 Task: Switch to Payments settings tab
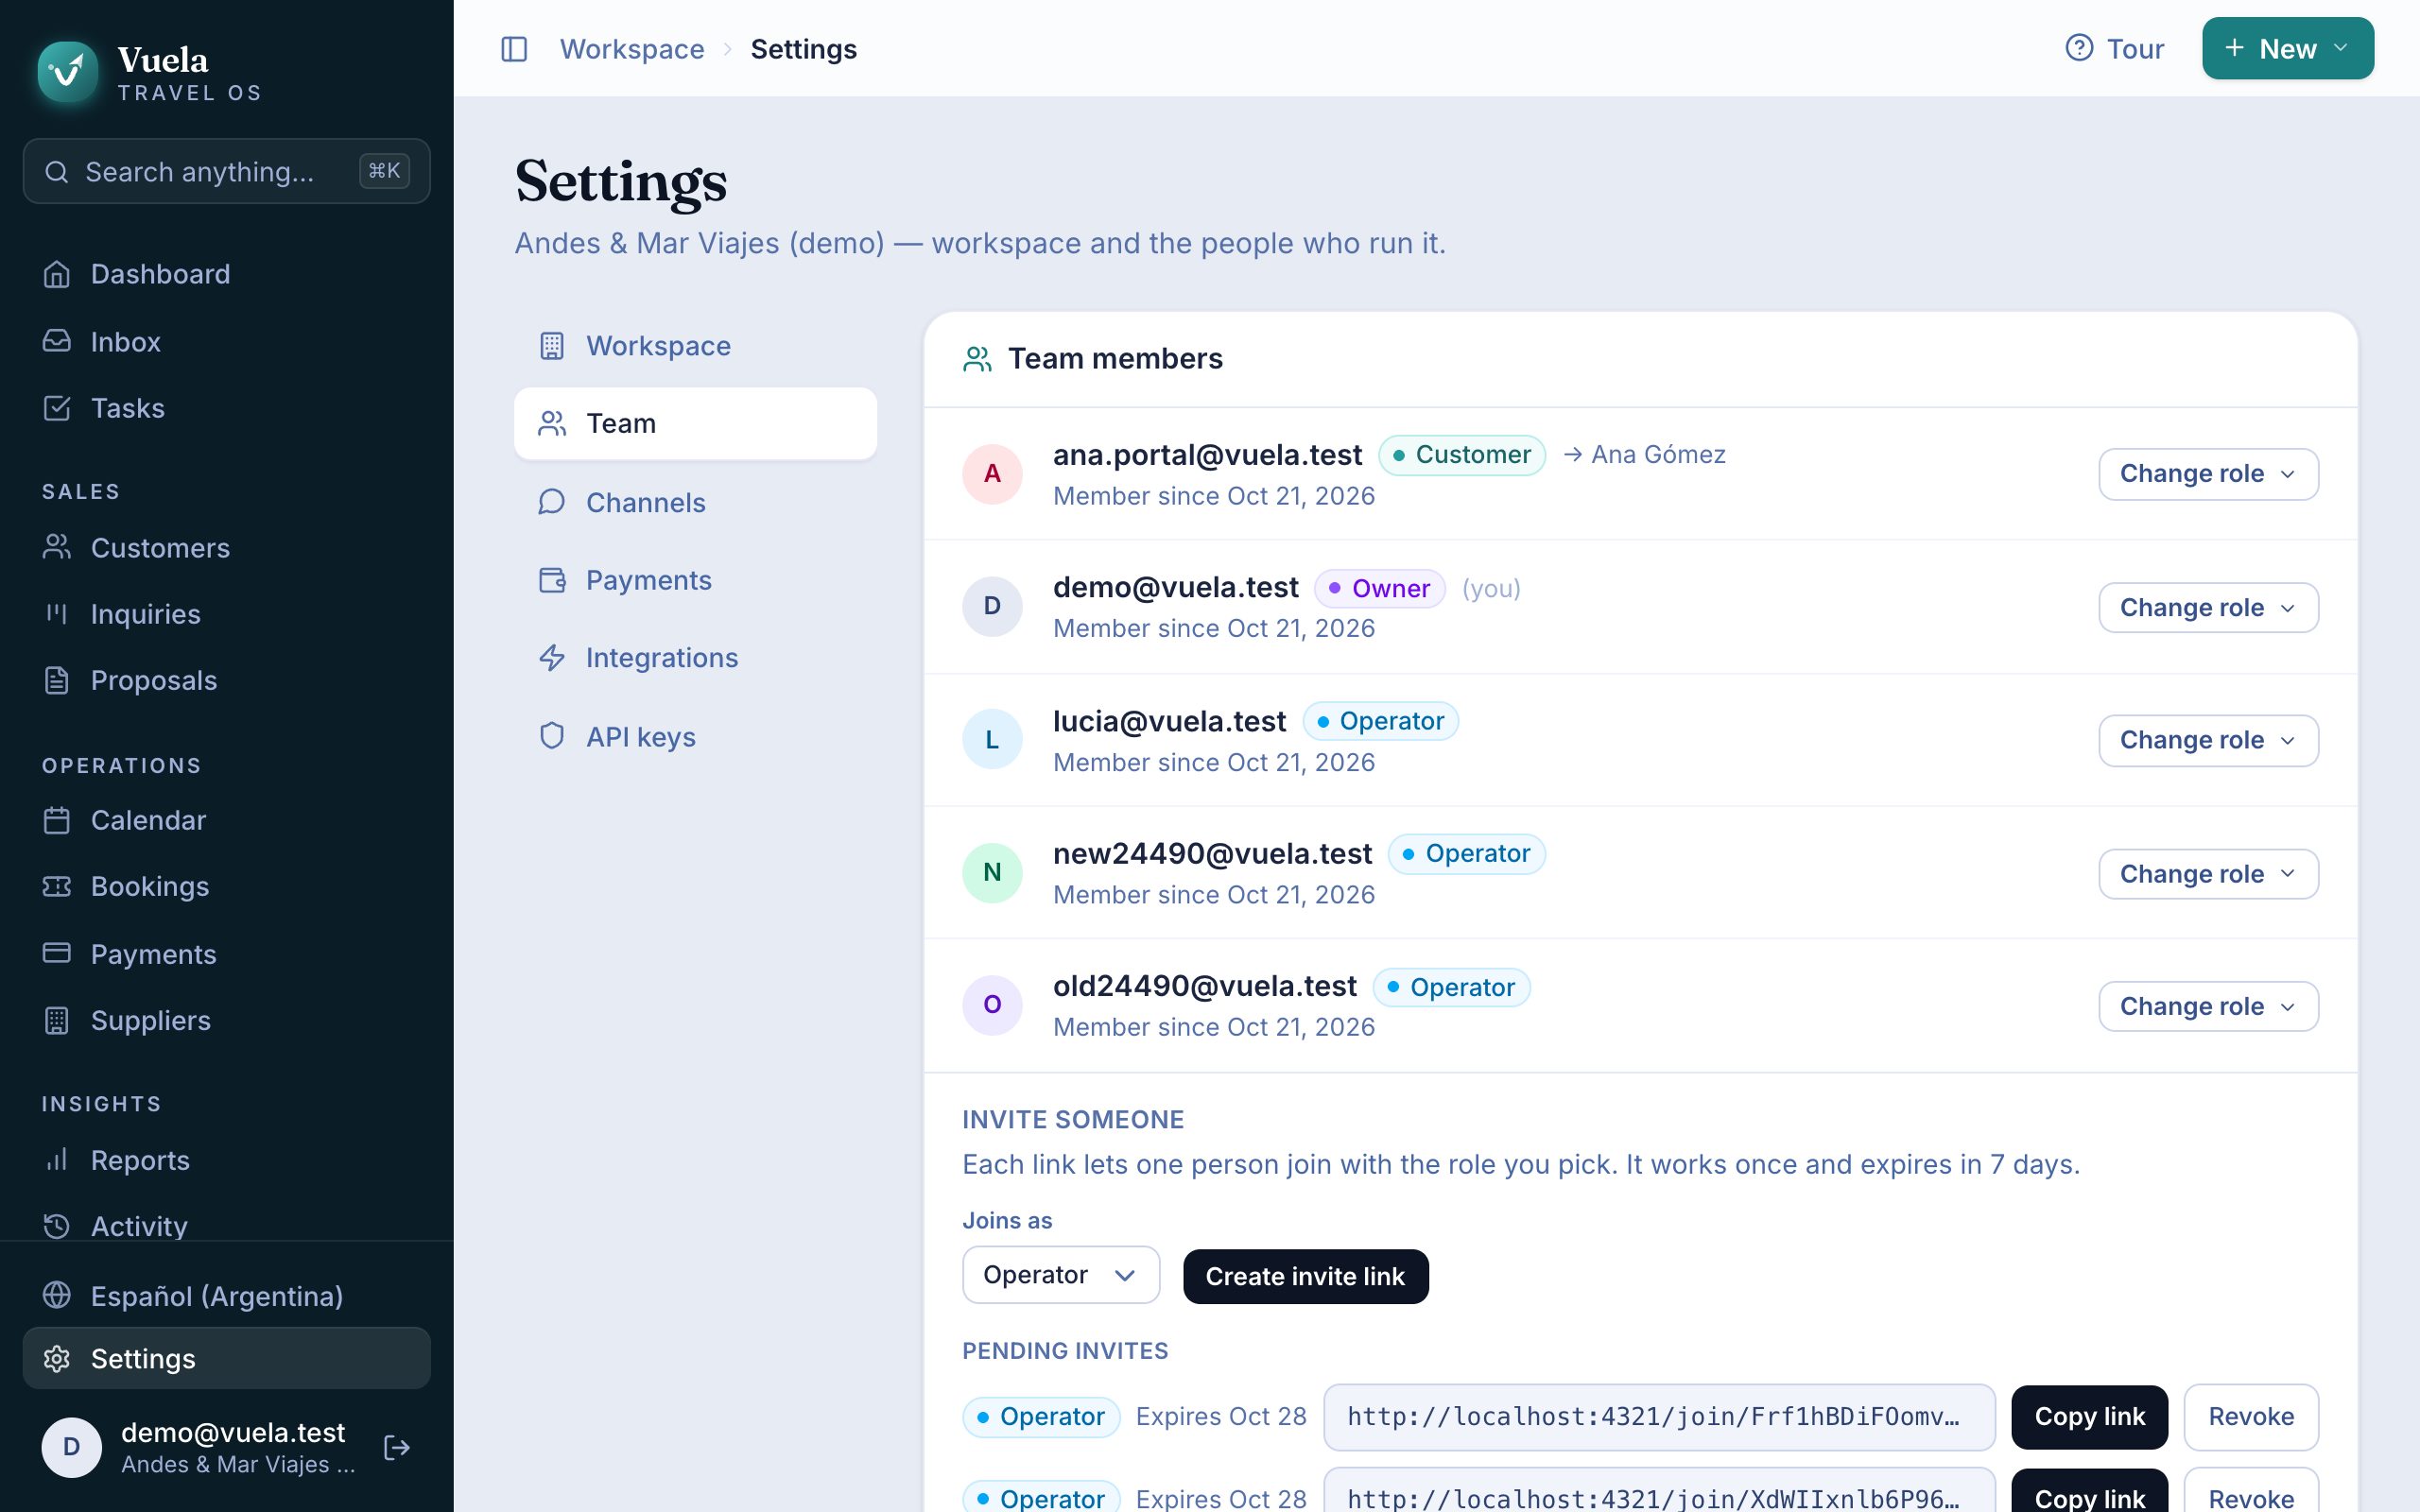pyautogui.click(x=696, y=580)
